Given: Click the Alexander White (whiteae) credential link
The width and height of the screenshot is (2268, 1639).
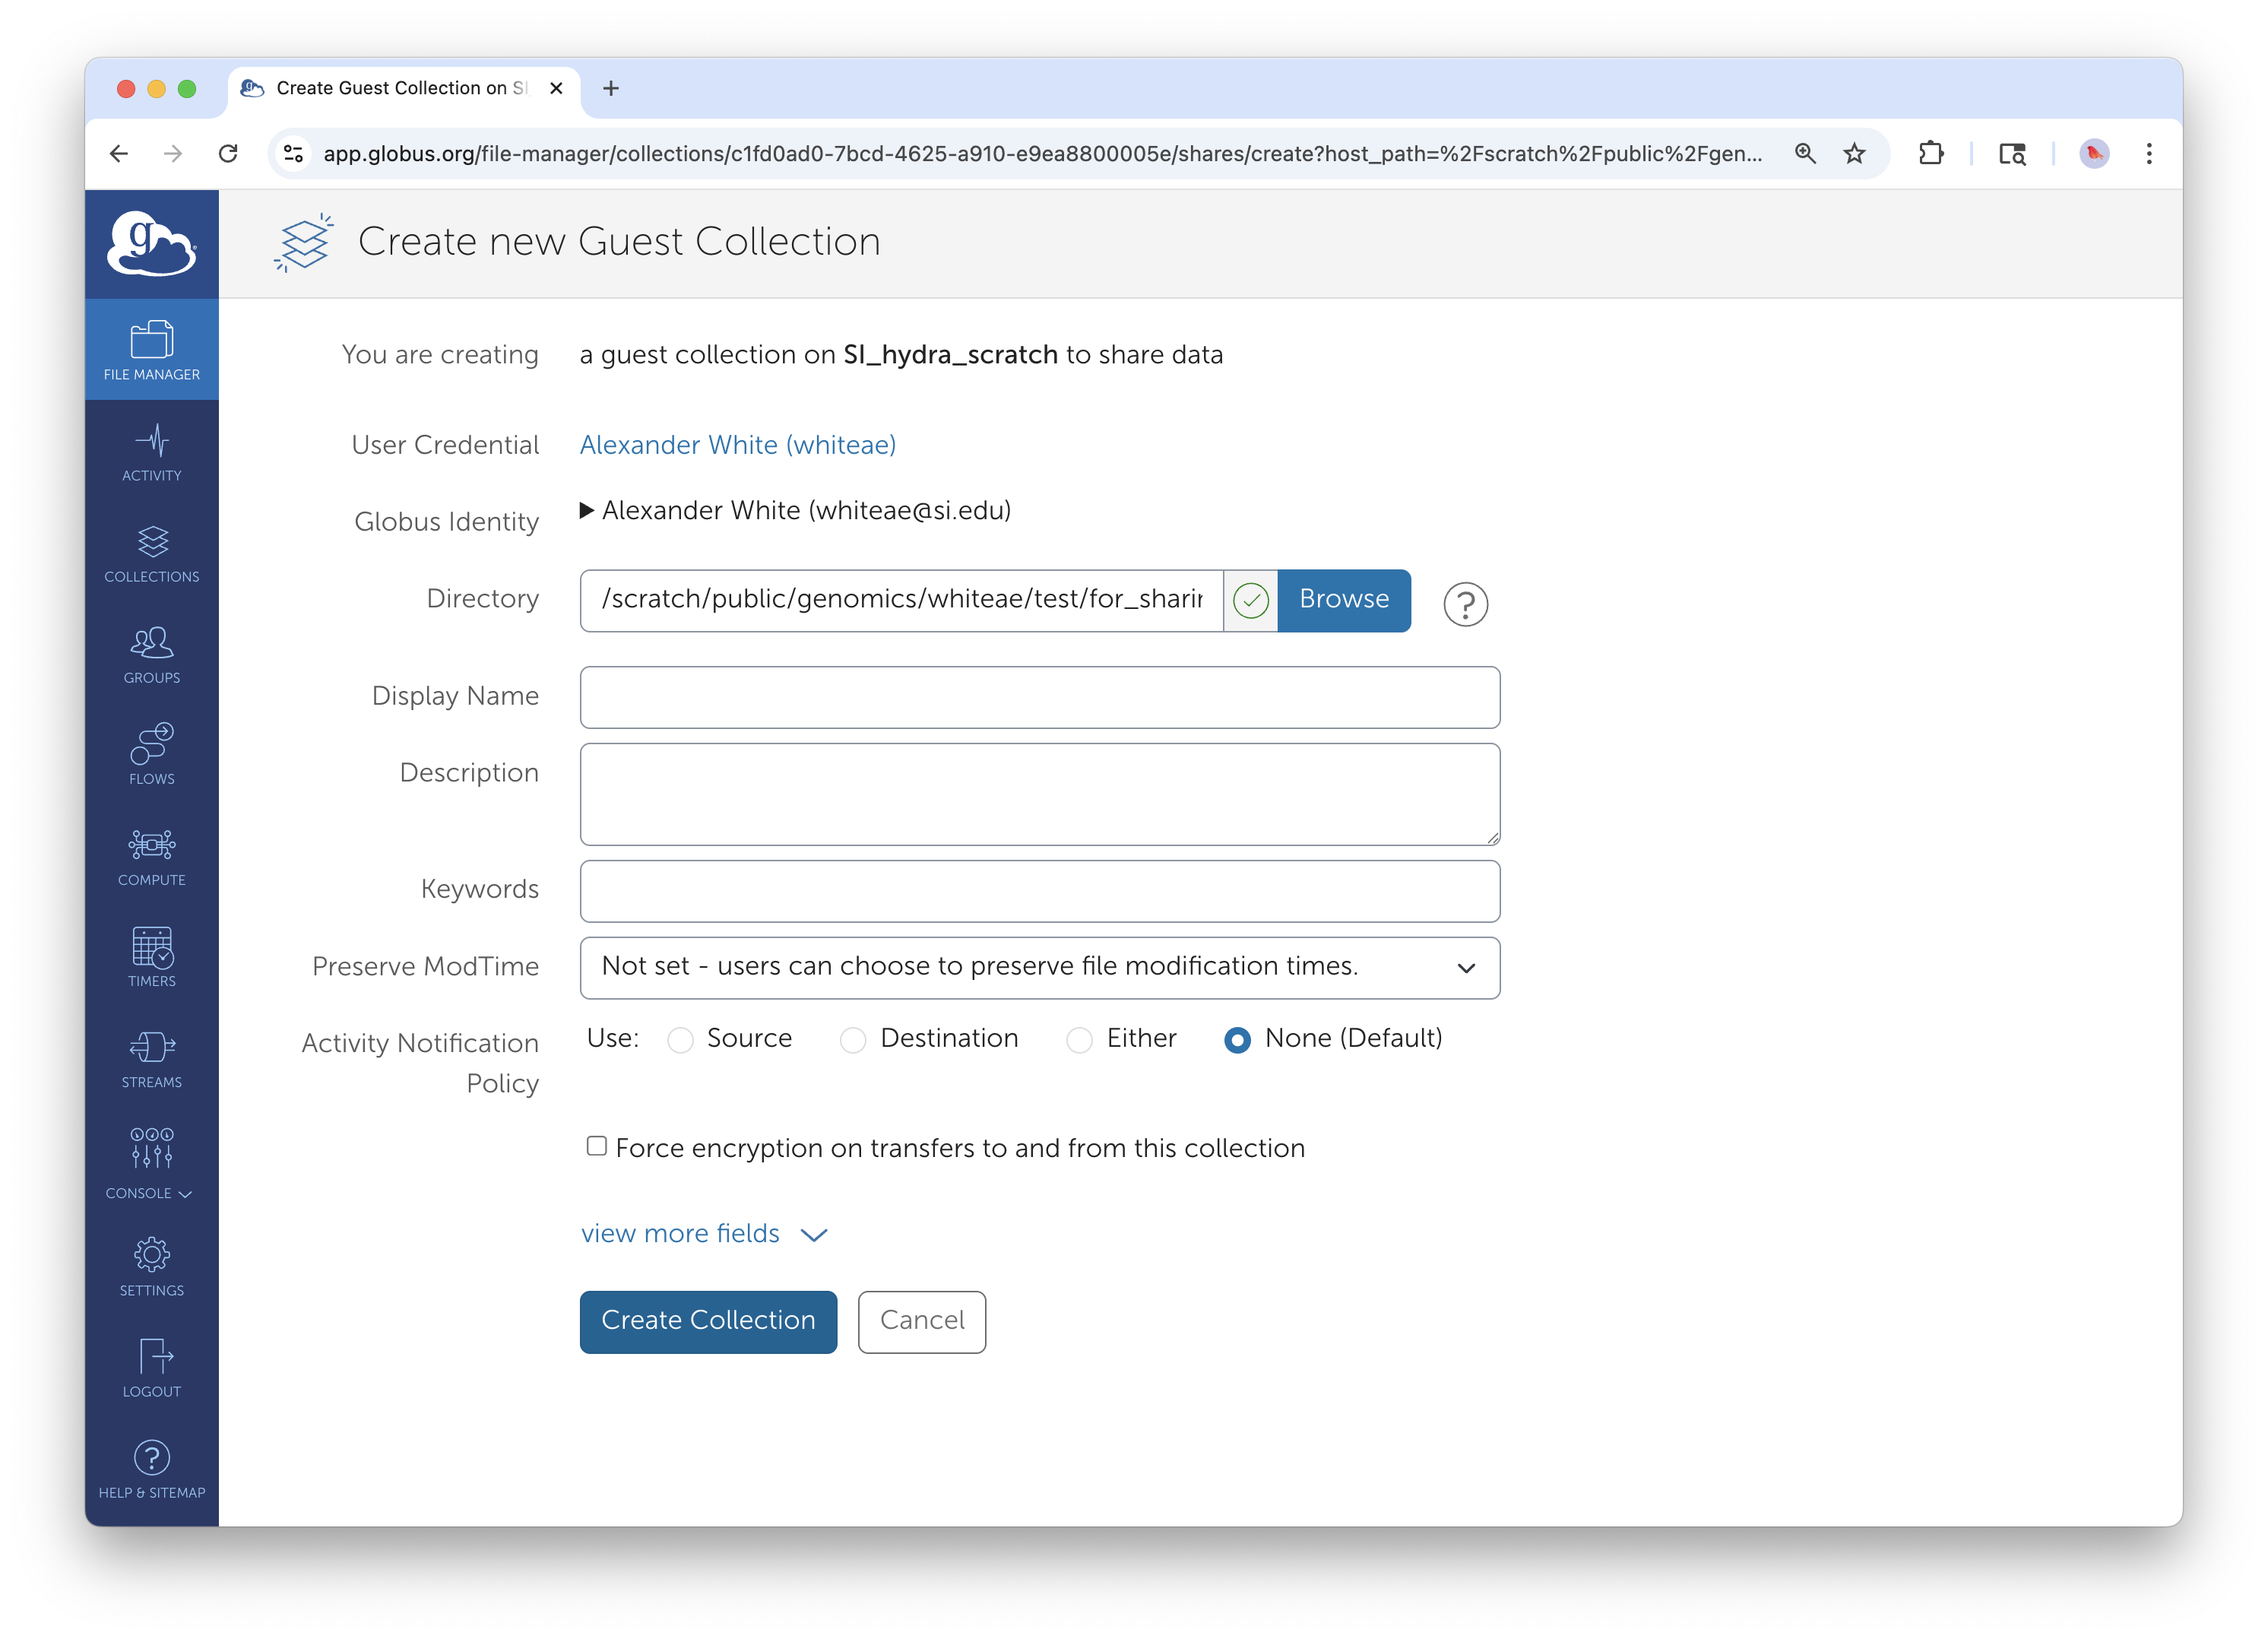Looking at the screenshot, I should pos(737,445).
